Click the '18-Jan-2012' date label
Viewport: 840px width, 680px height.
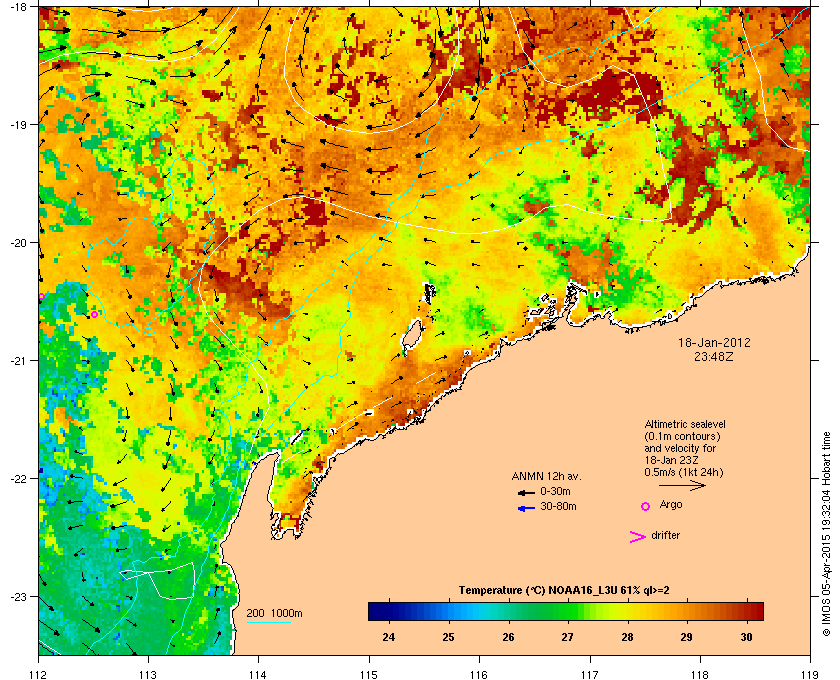point(714,343)
